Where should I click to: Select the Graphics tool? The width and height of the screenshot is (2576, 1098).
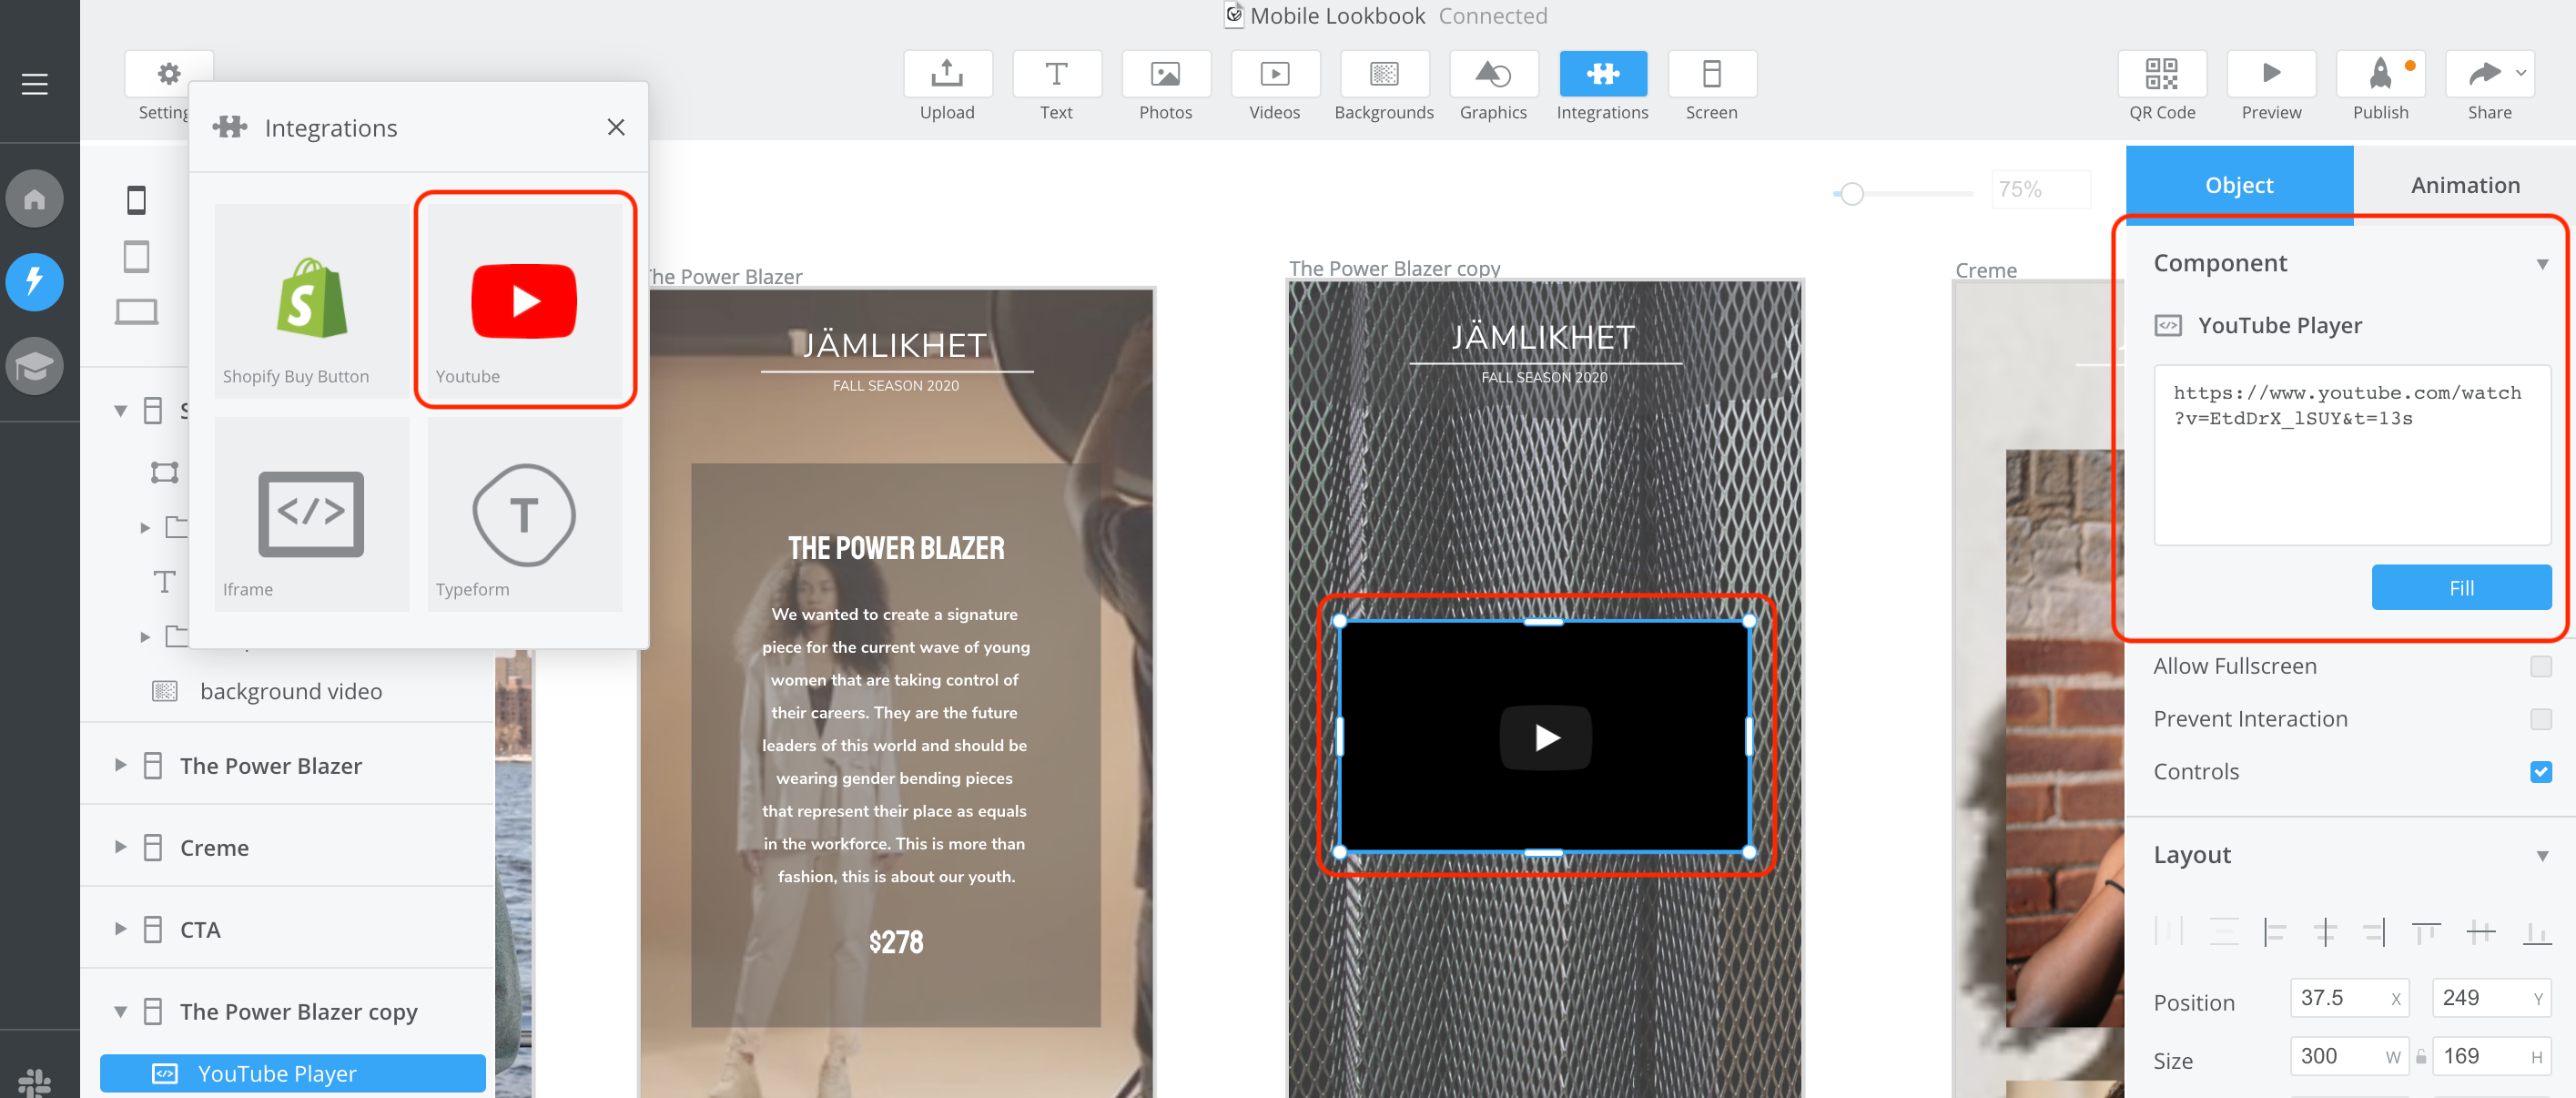pos(1492,75)
